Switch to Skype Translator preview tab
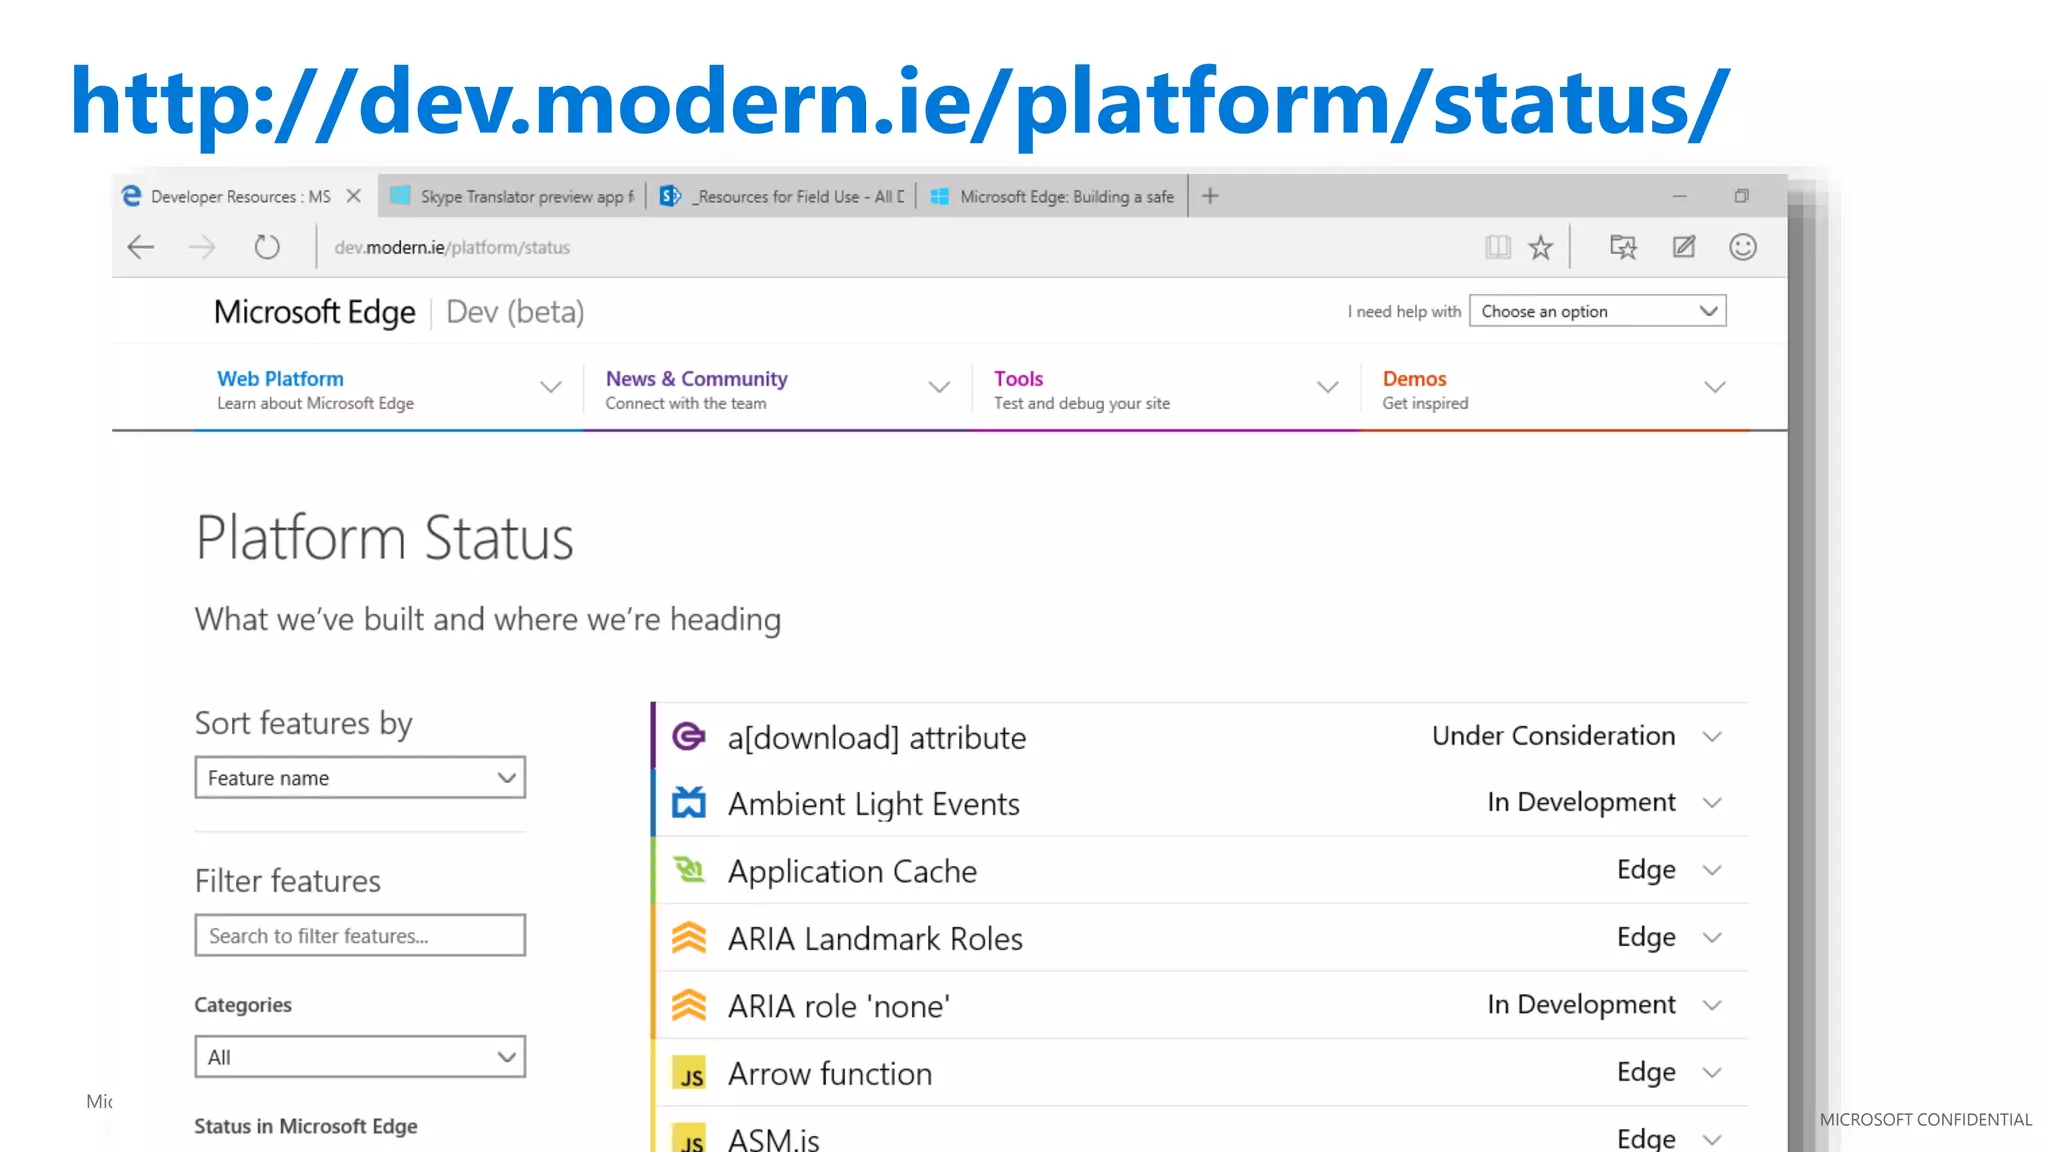Viewport: 2048px width, 1152px height. [x=512, y=196]
